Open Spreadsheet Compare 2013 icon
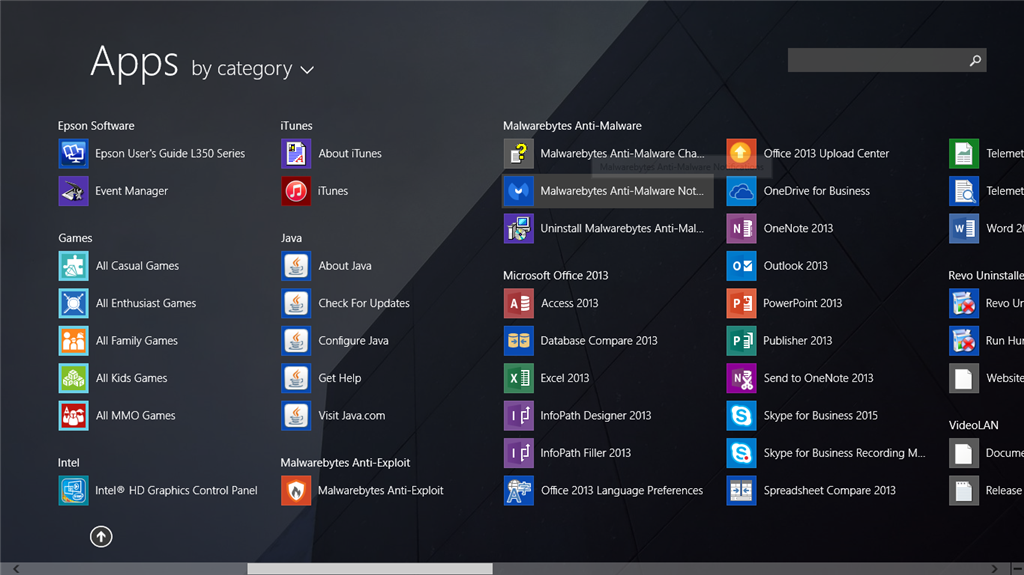The width and height of the screenshot is (1024, 575). pos(741,490)
